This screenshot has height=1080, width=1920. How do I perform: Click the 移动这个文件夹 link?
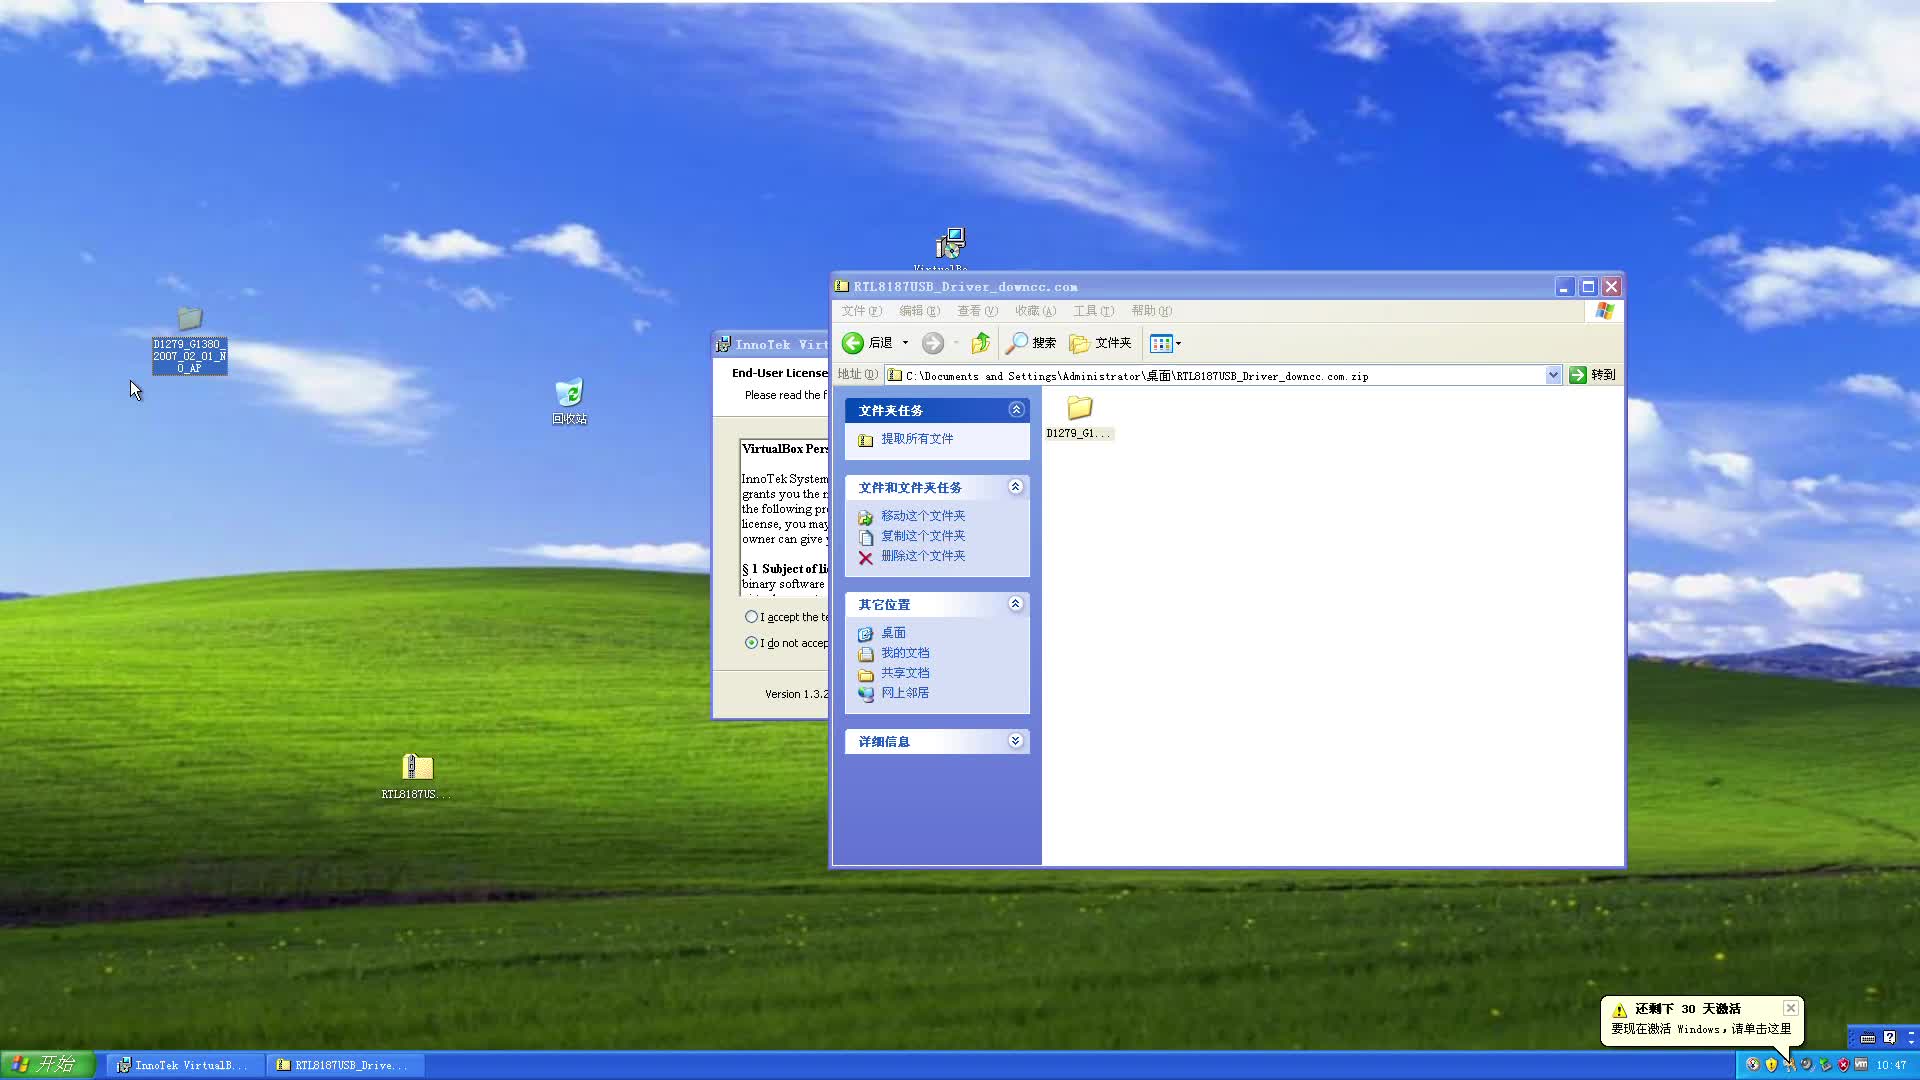click(923, 516)
